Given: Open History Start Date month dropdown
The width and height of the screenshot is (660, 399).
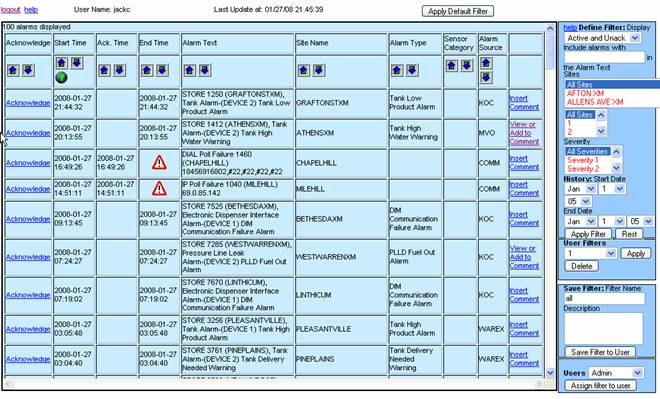Looking at the screenshot, I should point(580,189).
